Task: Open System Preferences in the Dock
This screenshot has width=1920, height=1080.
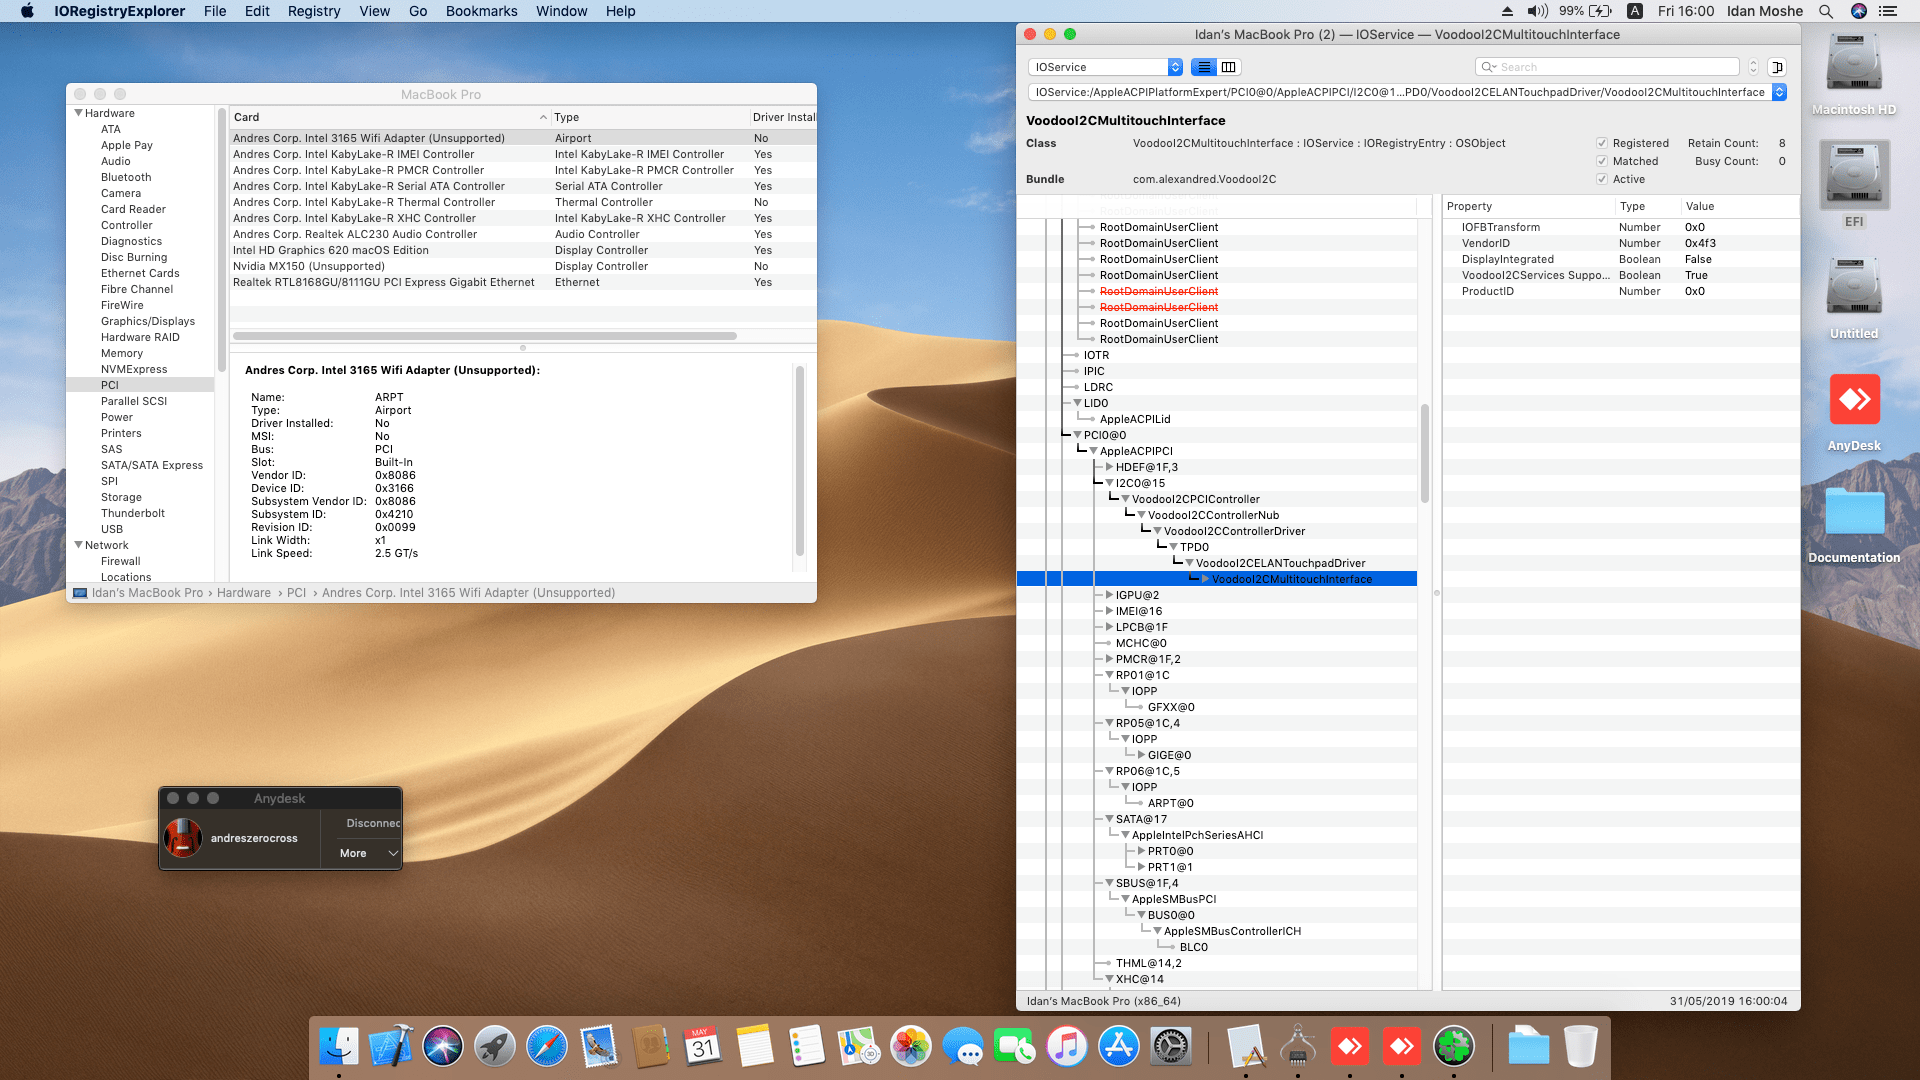Action: coord(1171,1047)
